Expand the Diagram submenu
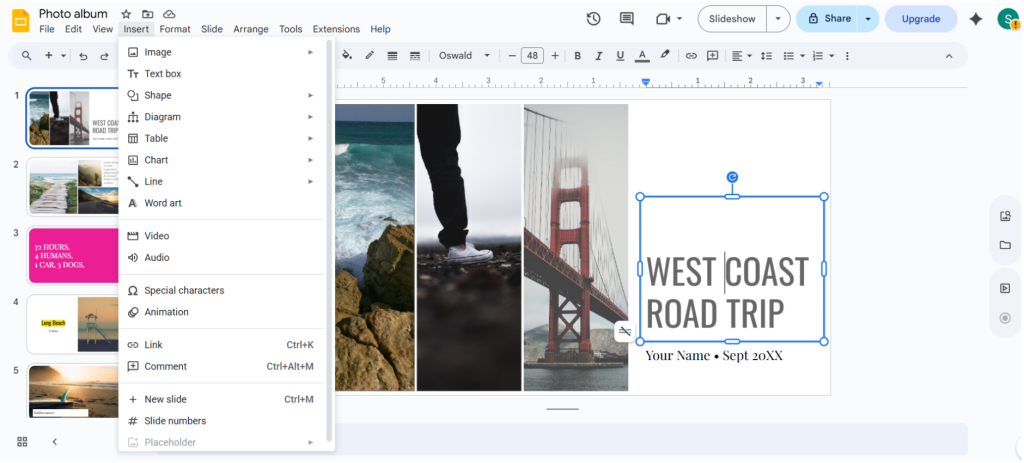 (221, 117)
